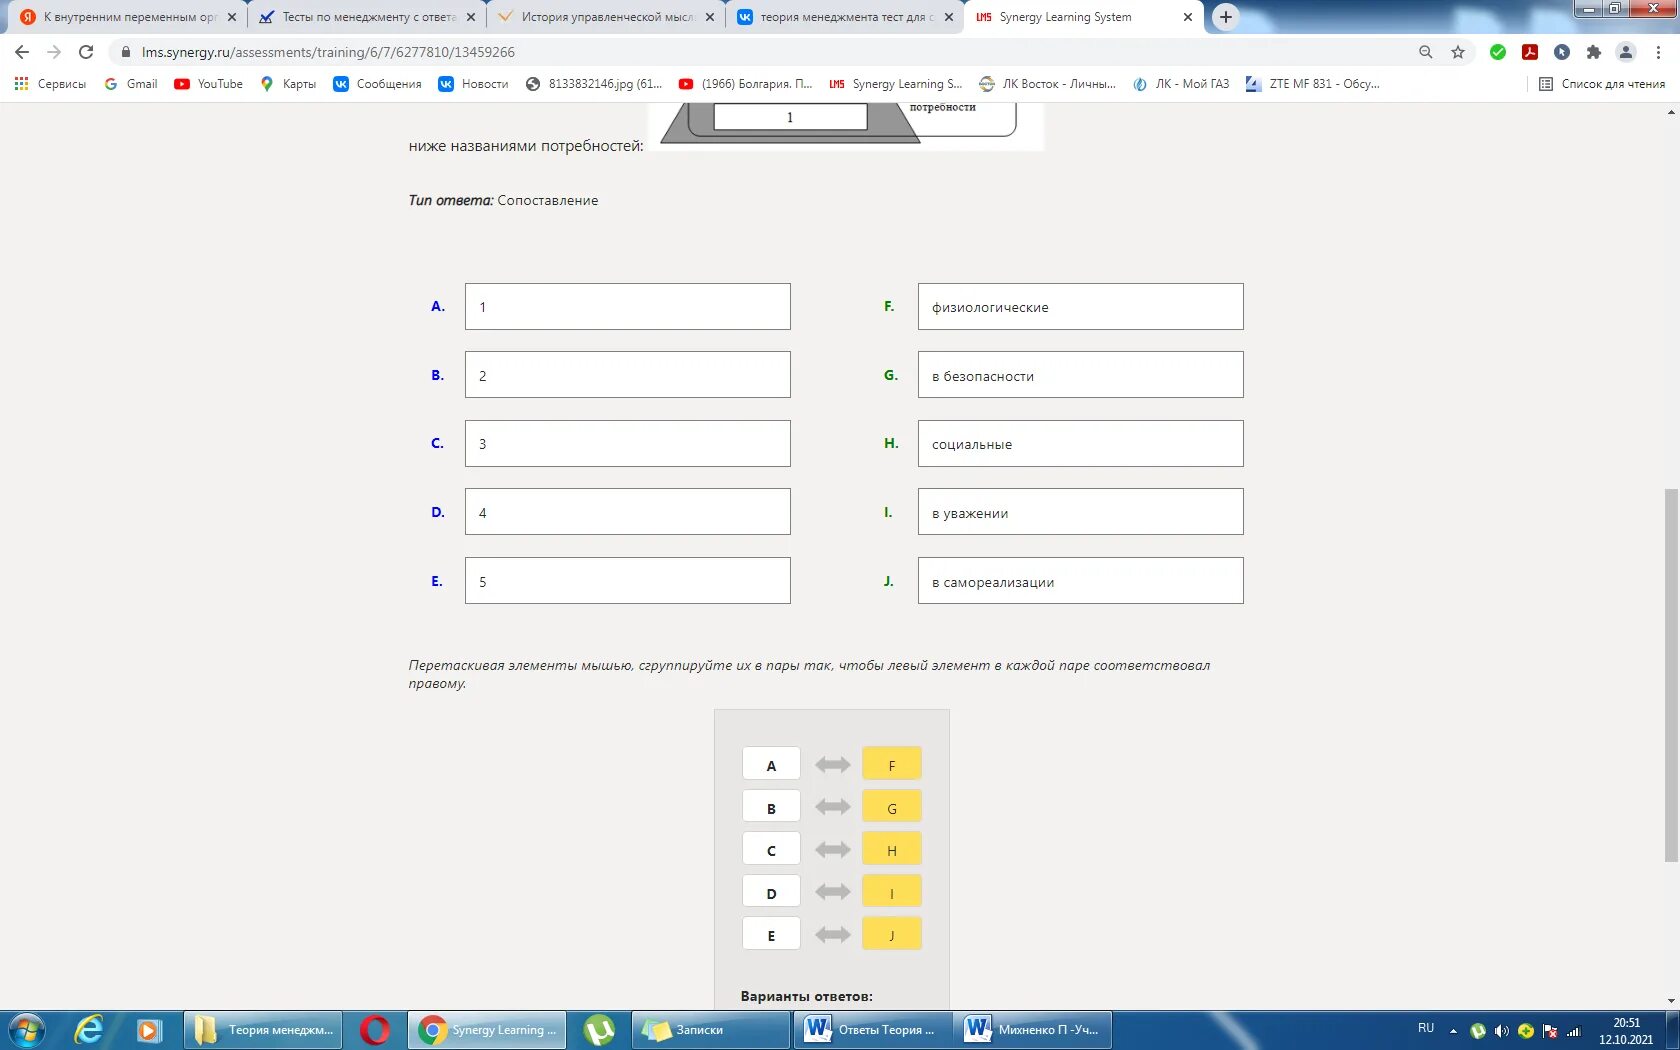The height and width of the screenshot is (1050, 1680).
Task: Reload the current page
Action: coord(86,52)
